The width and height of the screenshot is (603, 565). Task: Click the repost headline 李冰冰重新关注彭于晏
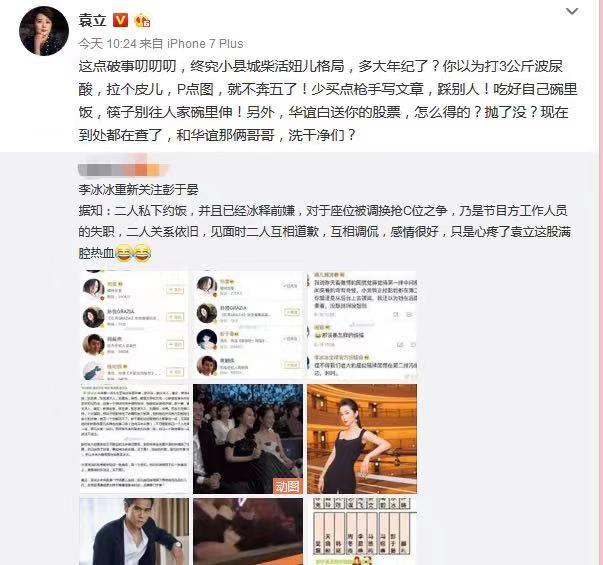click(138, 189)
